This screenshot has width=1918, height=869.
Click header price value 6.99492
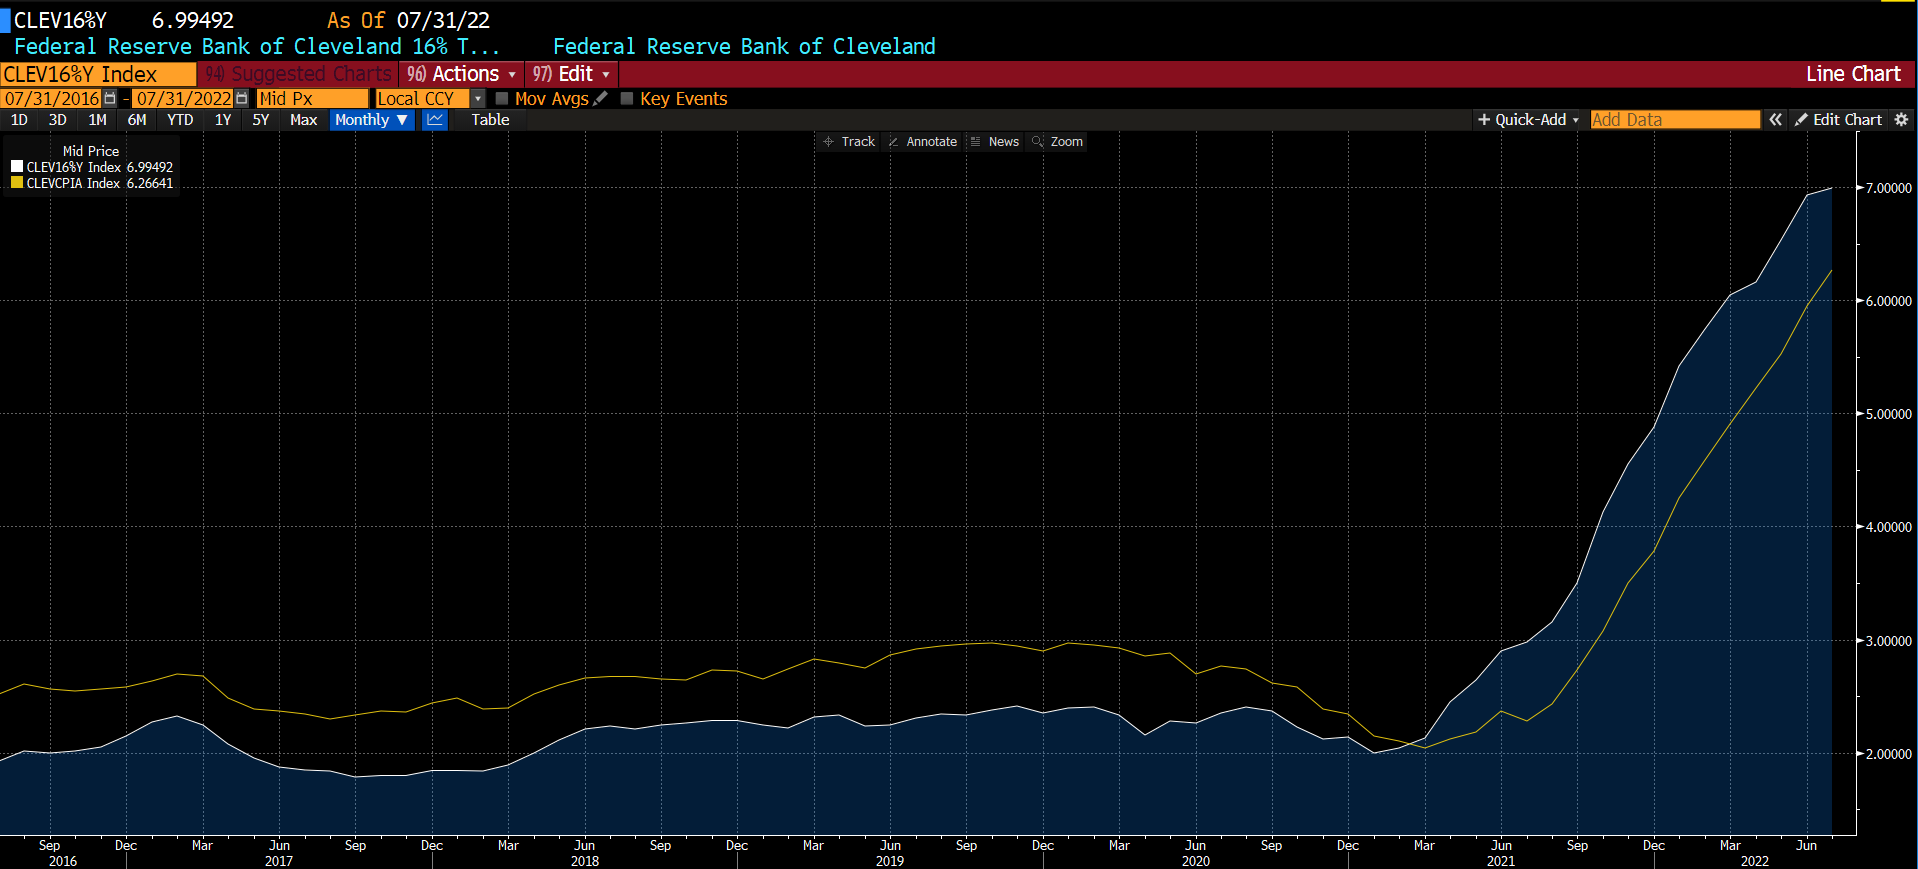(x=193, y=20)
